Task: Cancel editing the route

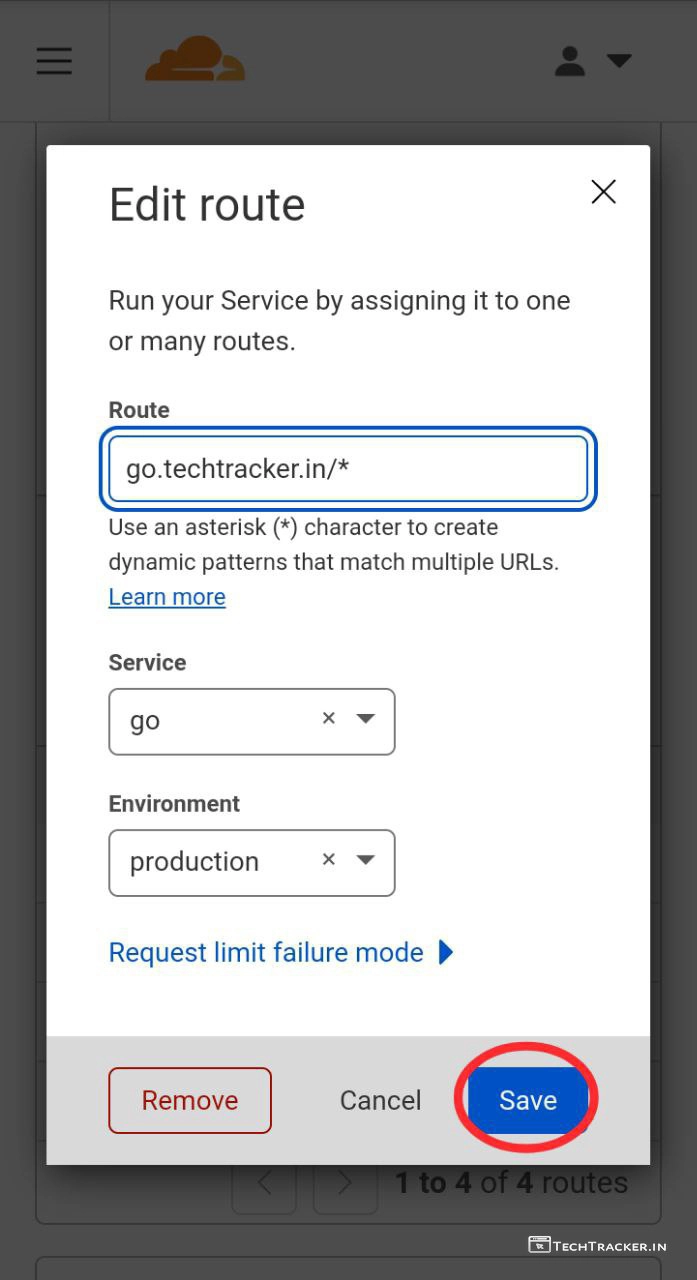Action: (380, 1101)
